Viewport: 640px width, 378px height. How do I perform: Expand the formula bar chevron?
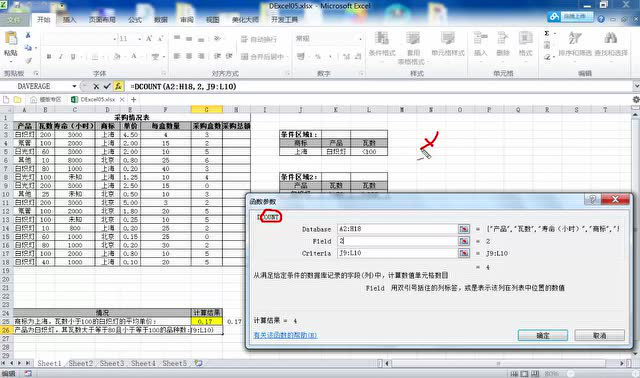[636, 86]
